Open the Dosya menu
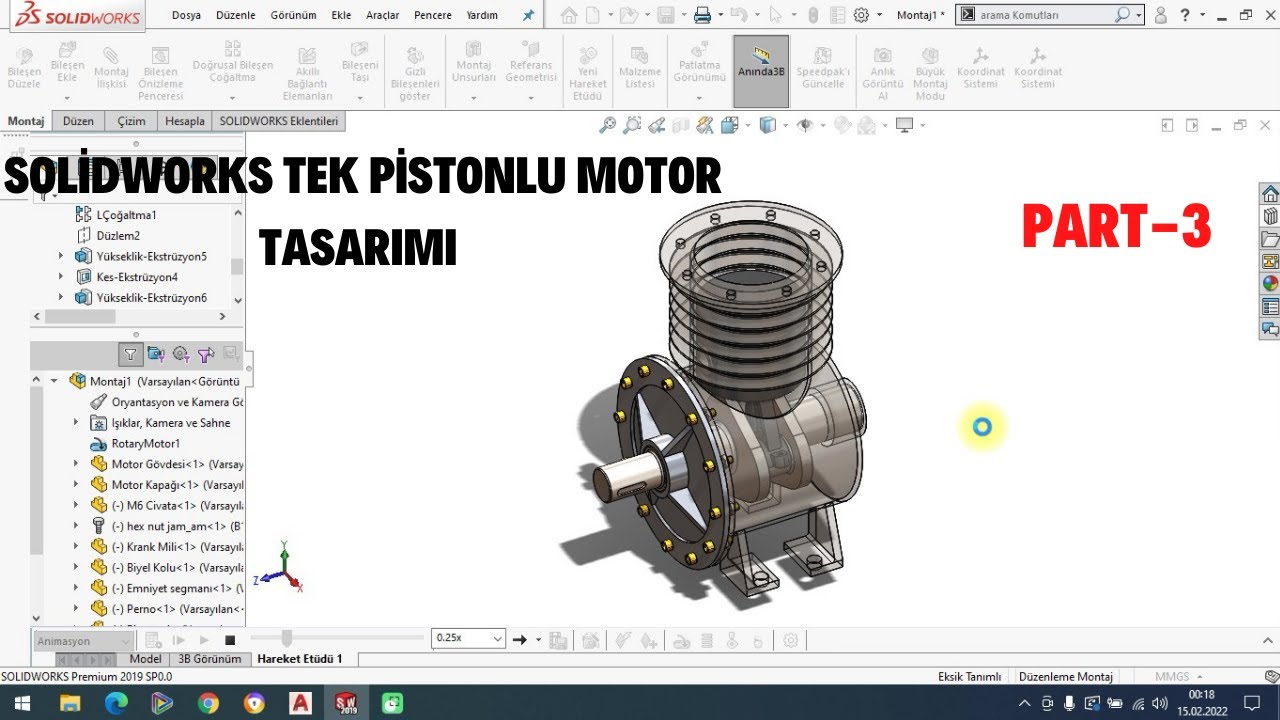The image size is (1280, 720). tap(186, 15)
